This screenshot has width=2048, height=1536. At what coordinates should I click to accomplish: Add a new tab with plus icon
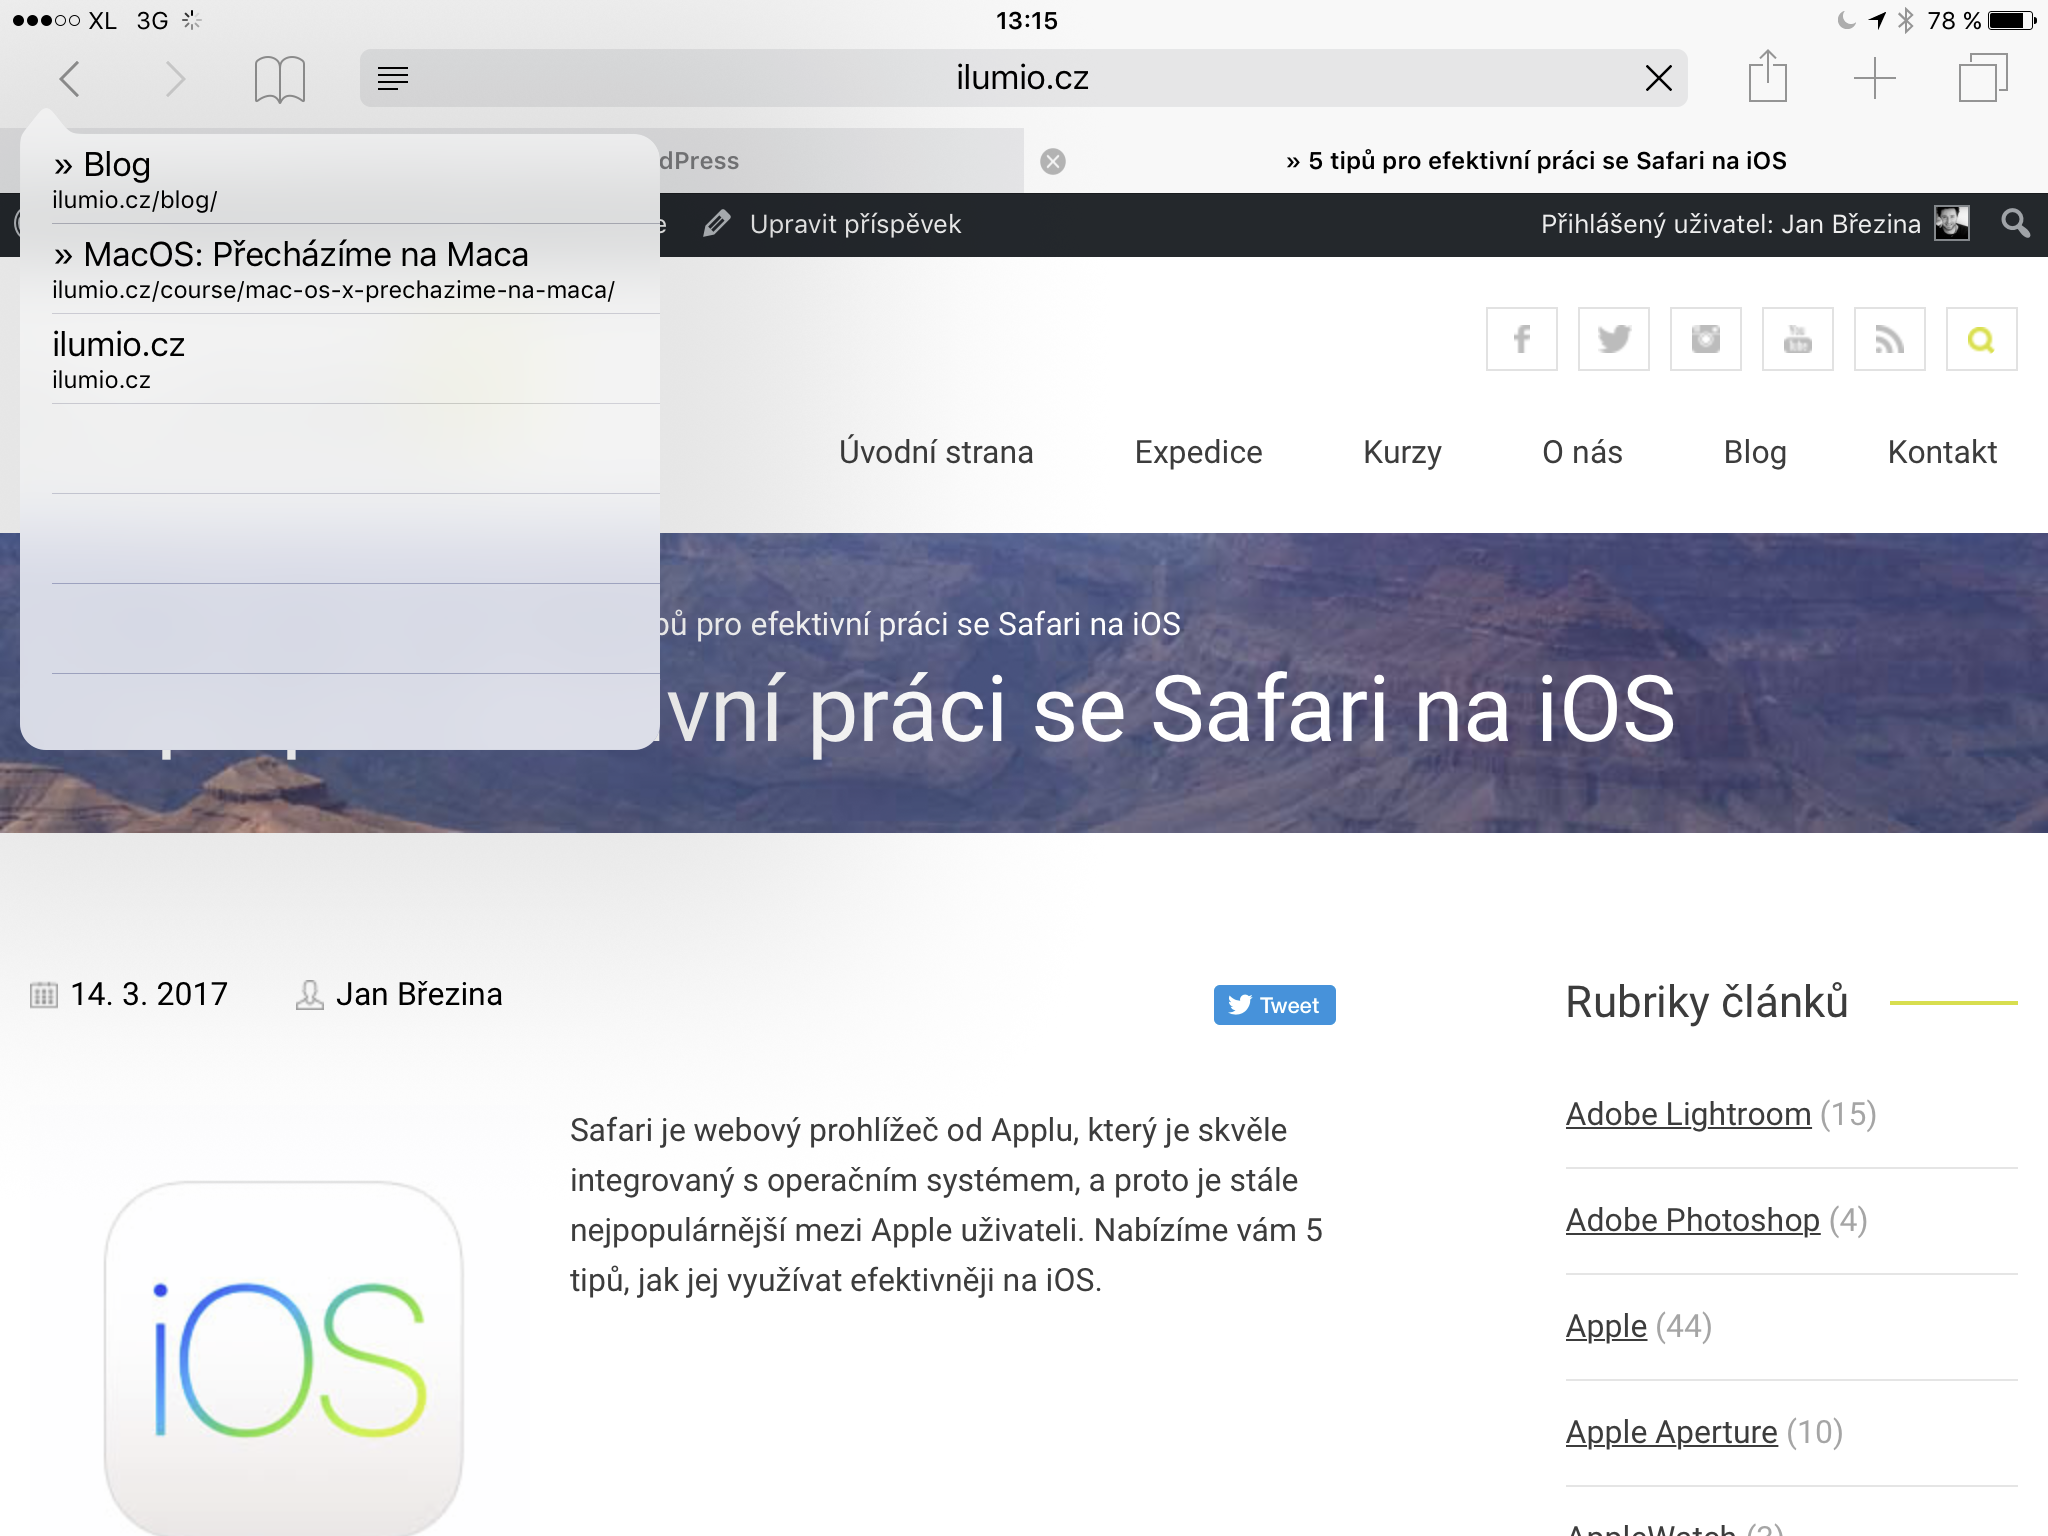click(1874, 78)
